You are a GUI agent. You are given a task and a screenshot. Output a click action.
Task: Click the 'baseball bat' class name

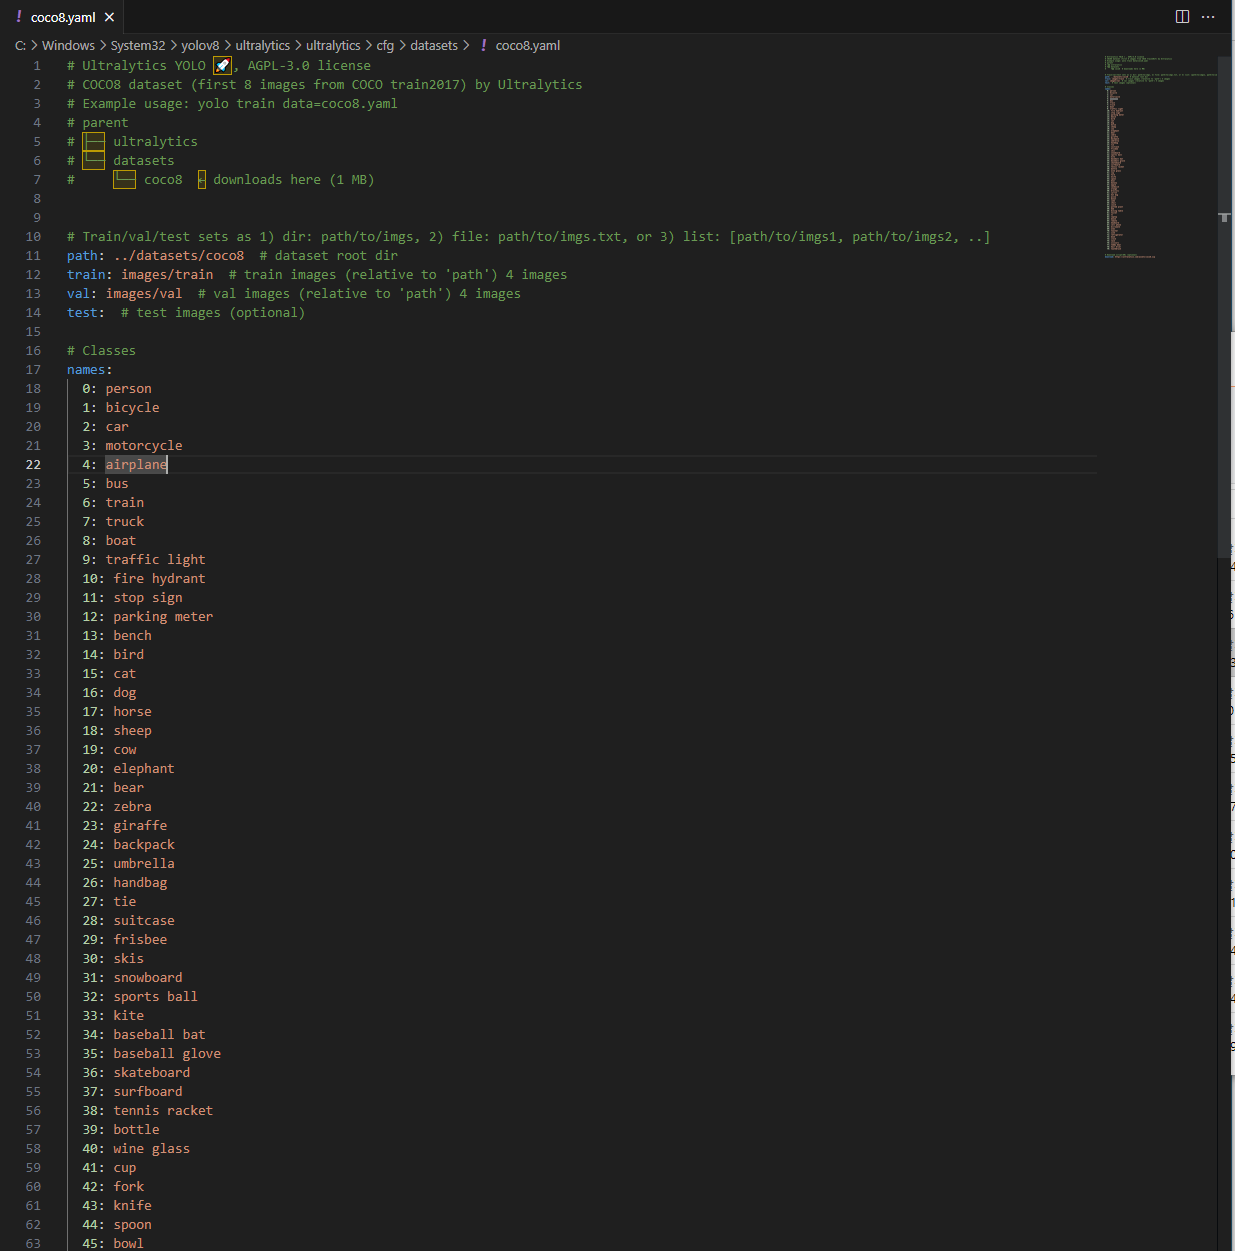(x=159, y=1035)
